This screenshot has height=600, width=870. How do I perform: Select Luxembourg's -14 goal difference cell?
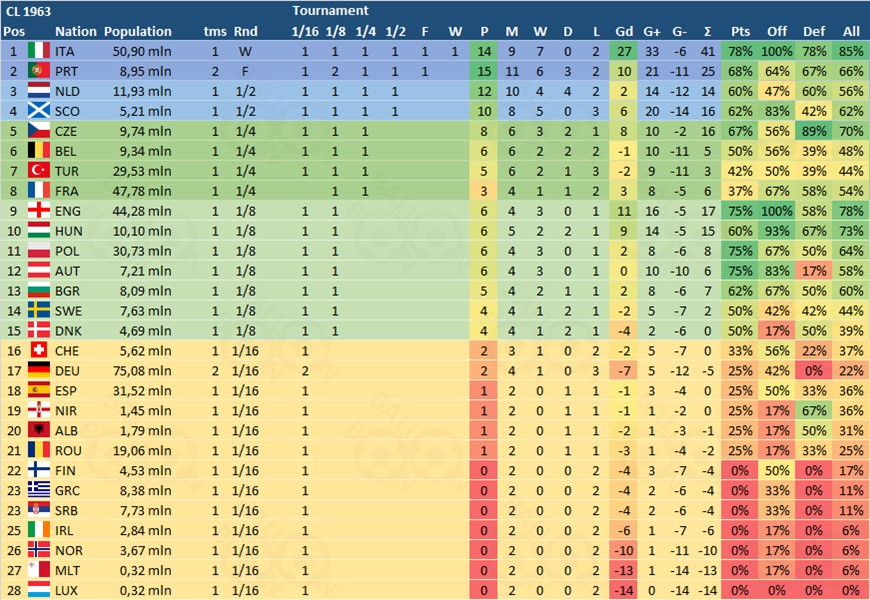click(624, 591)
